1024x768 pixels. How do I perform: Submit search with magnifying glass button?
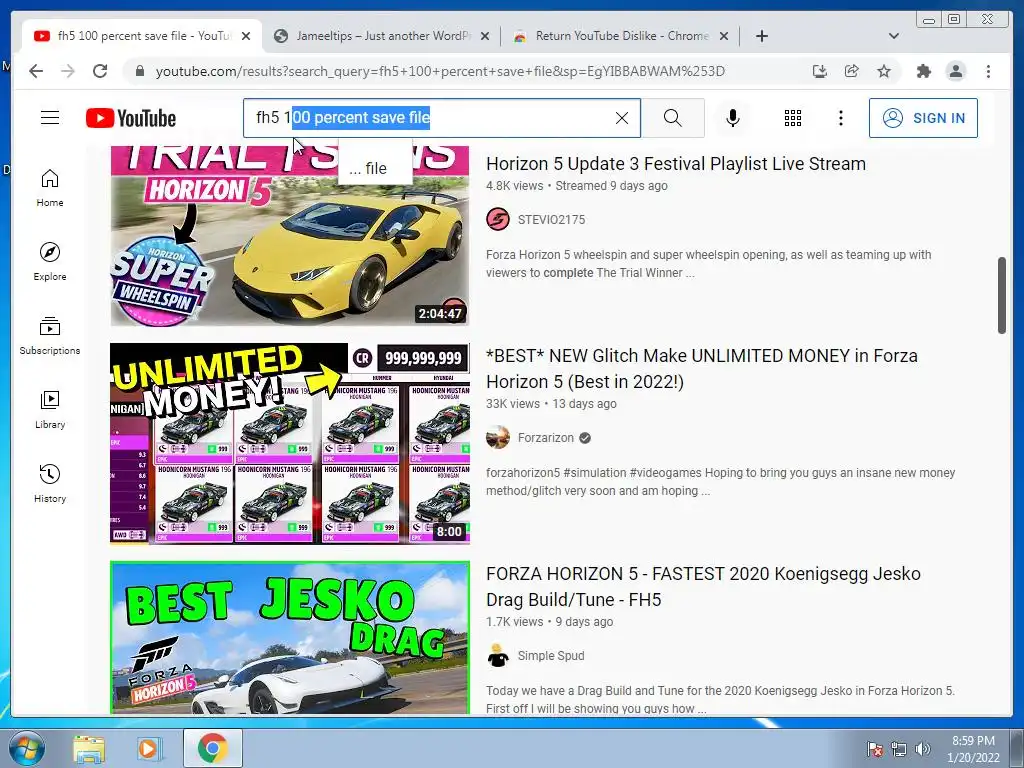pyautogui.click(x=673, y=118)
